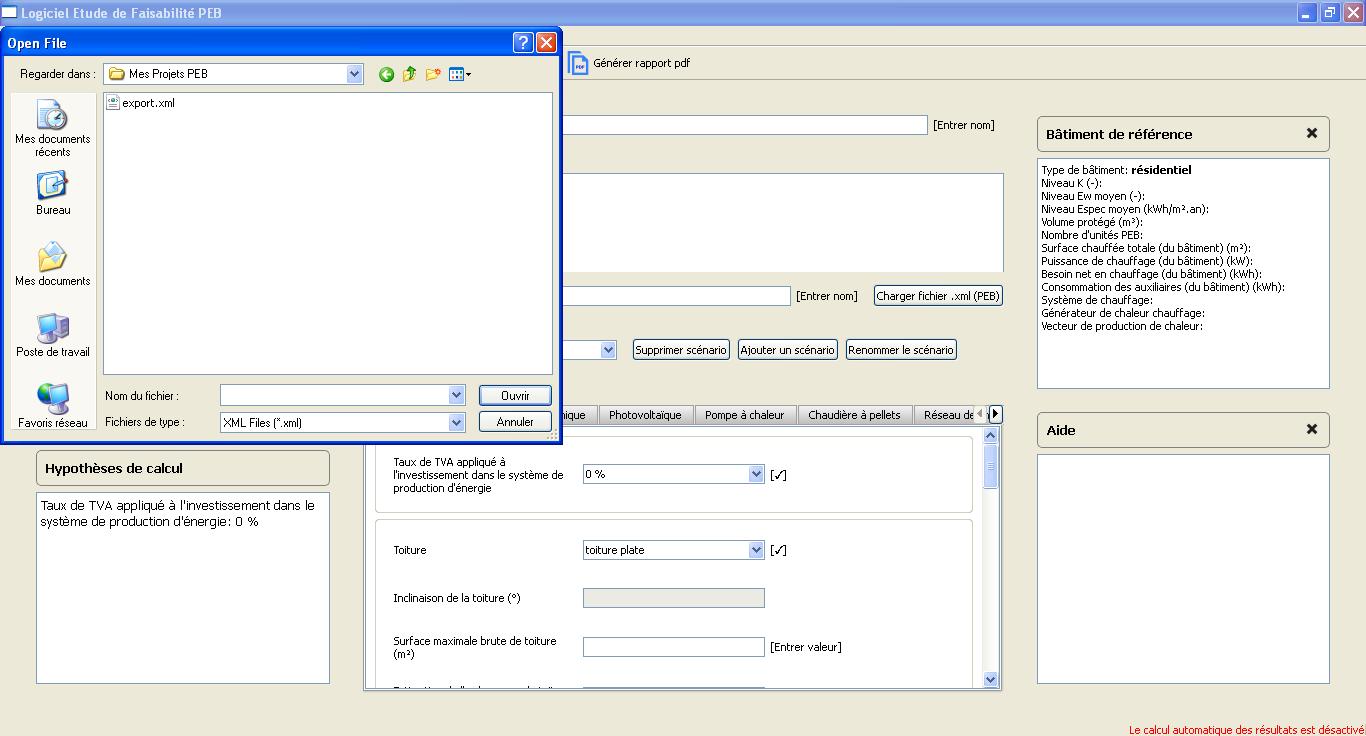The width and height of the screenshot is (1366, 736).
Task: Click the Annuler button
Action: 515,422
